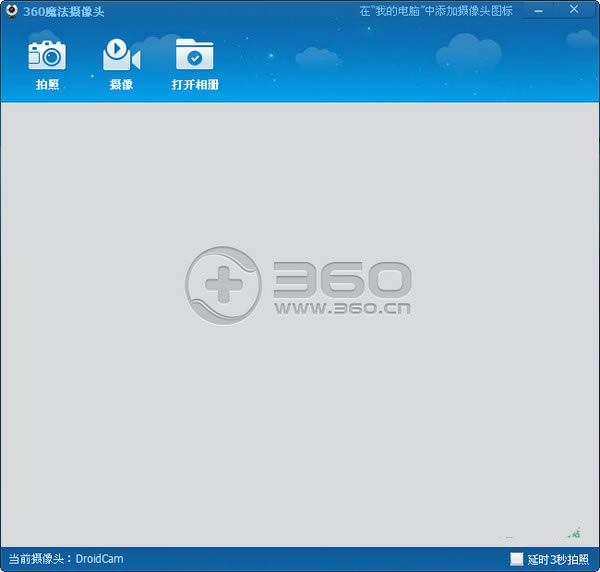Click the camera icon to take a photo

(x=47, y=55)
